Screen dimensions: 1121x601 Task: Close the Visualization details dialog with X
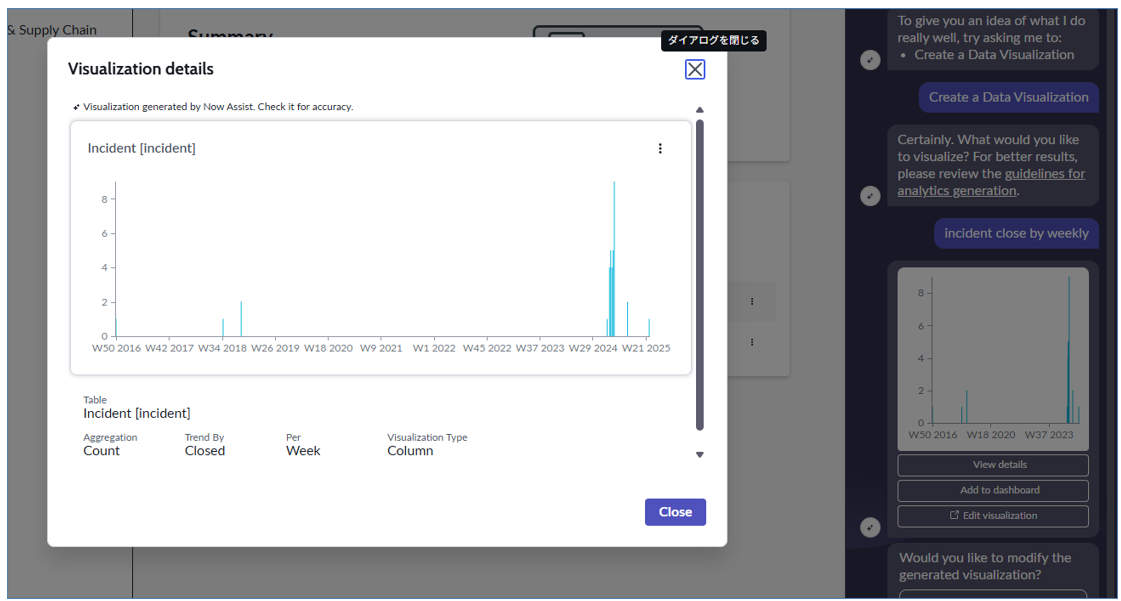coord(694,69)
